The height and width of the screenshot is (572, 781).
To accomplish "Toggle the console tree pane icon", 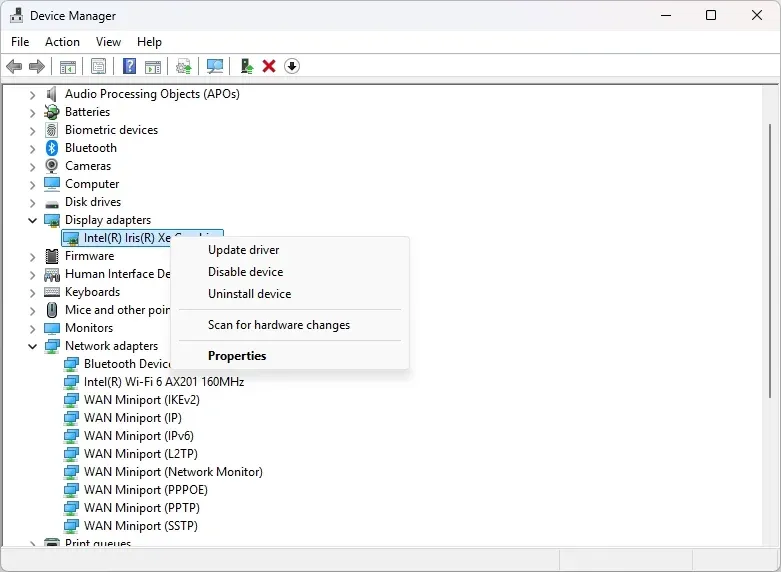I will [68, 66].
